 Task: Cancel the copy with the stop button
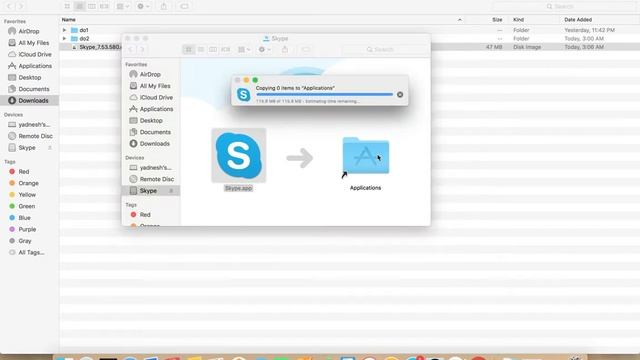click(x=400, y=94)
